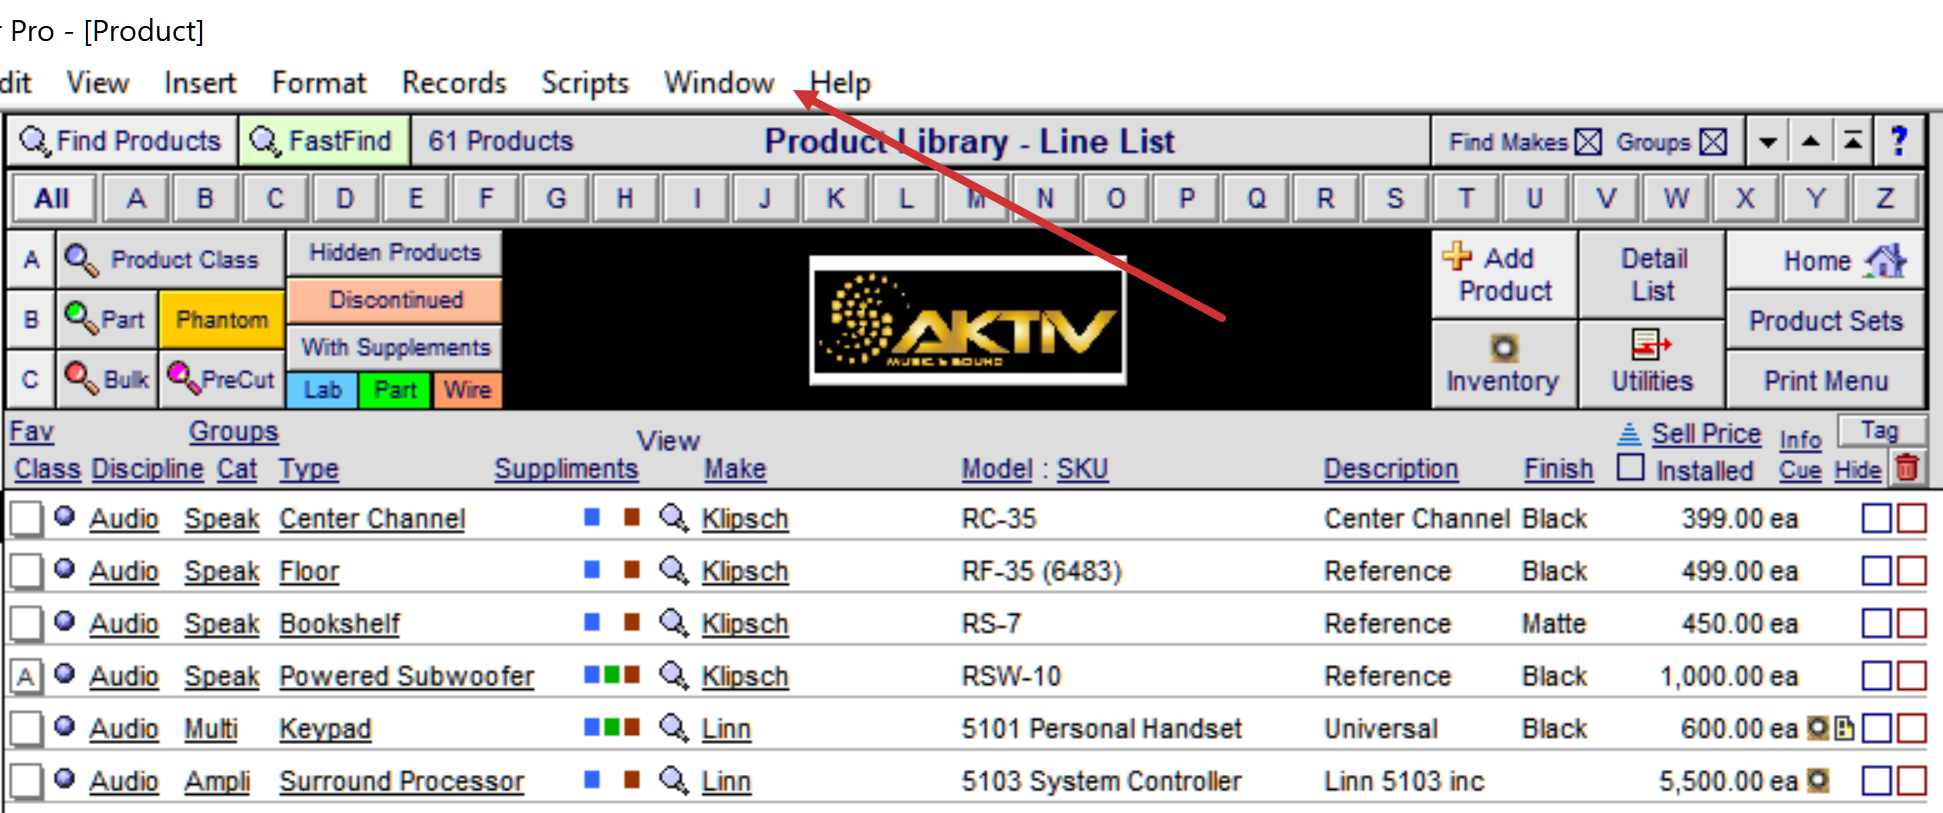Sort by Description column header
The width and height of the screenshot is (1943, 813).
tap(1391, 468)
